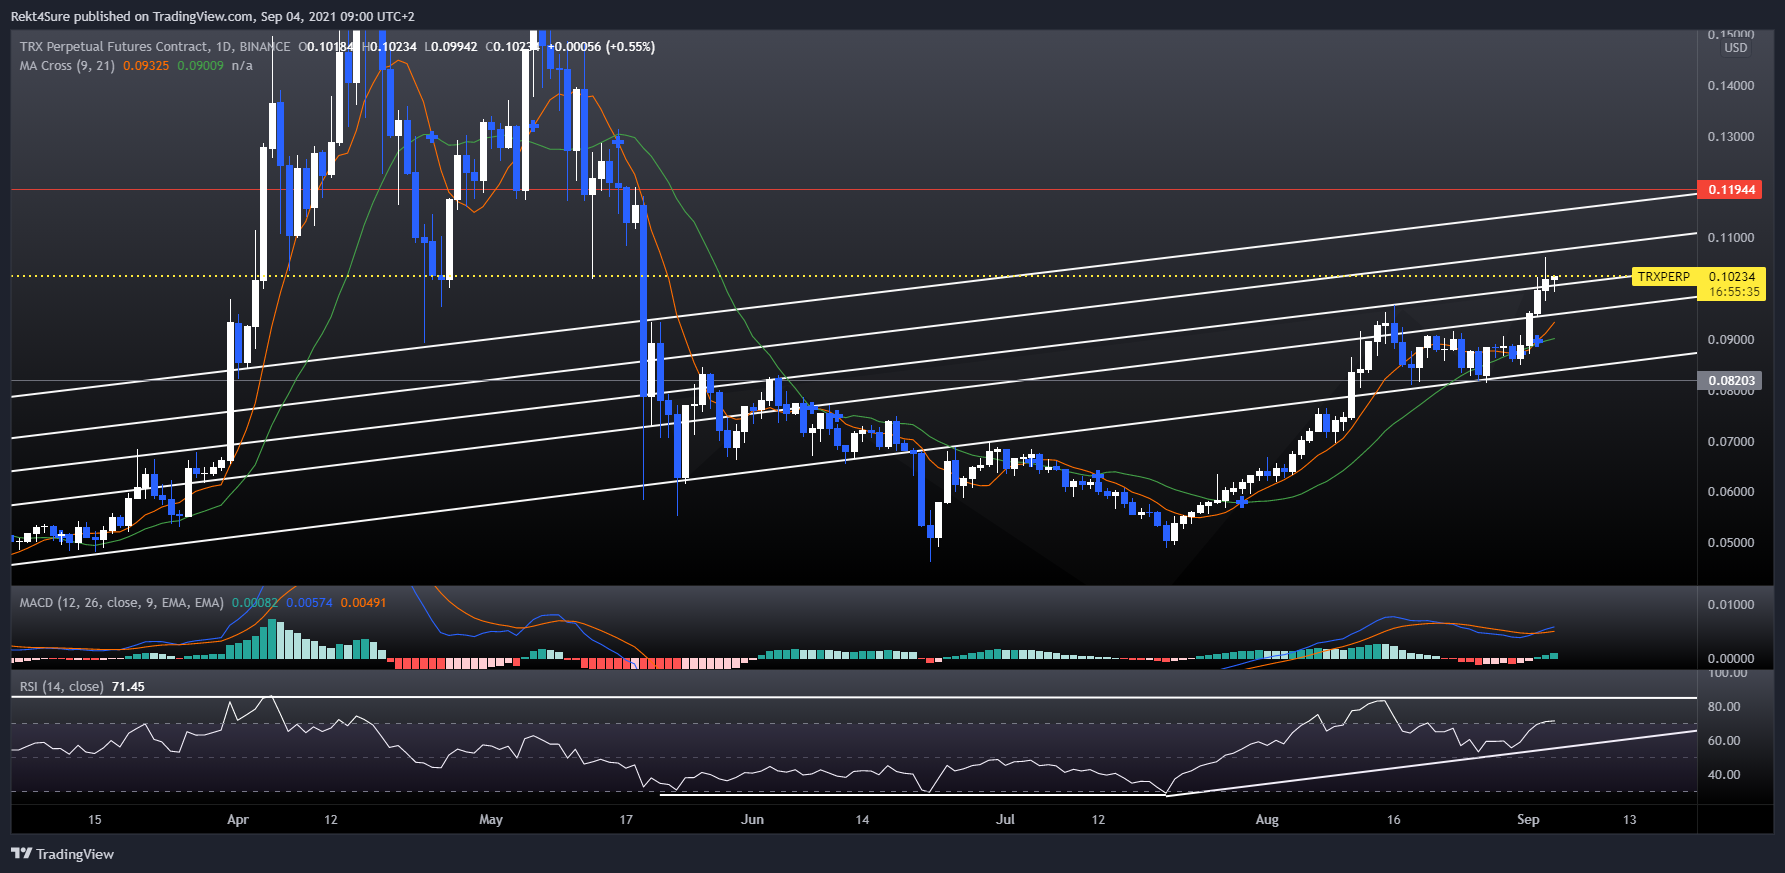Image resolution: width=1785 pixels, height=873 pixels.
Task: Click the L0.09942 low value in legend
Action: click(451, 47)
